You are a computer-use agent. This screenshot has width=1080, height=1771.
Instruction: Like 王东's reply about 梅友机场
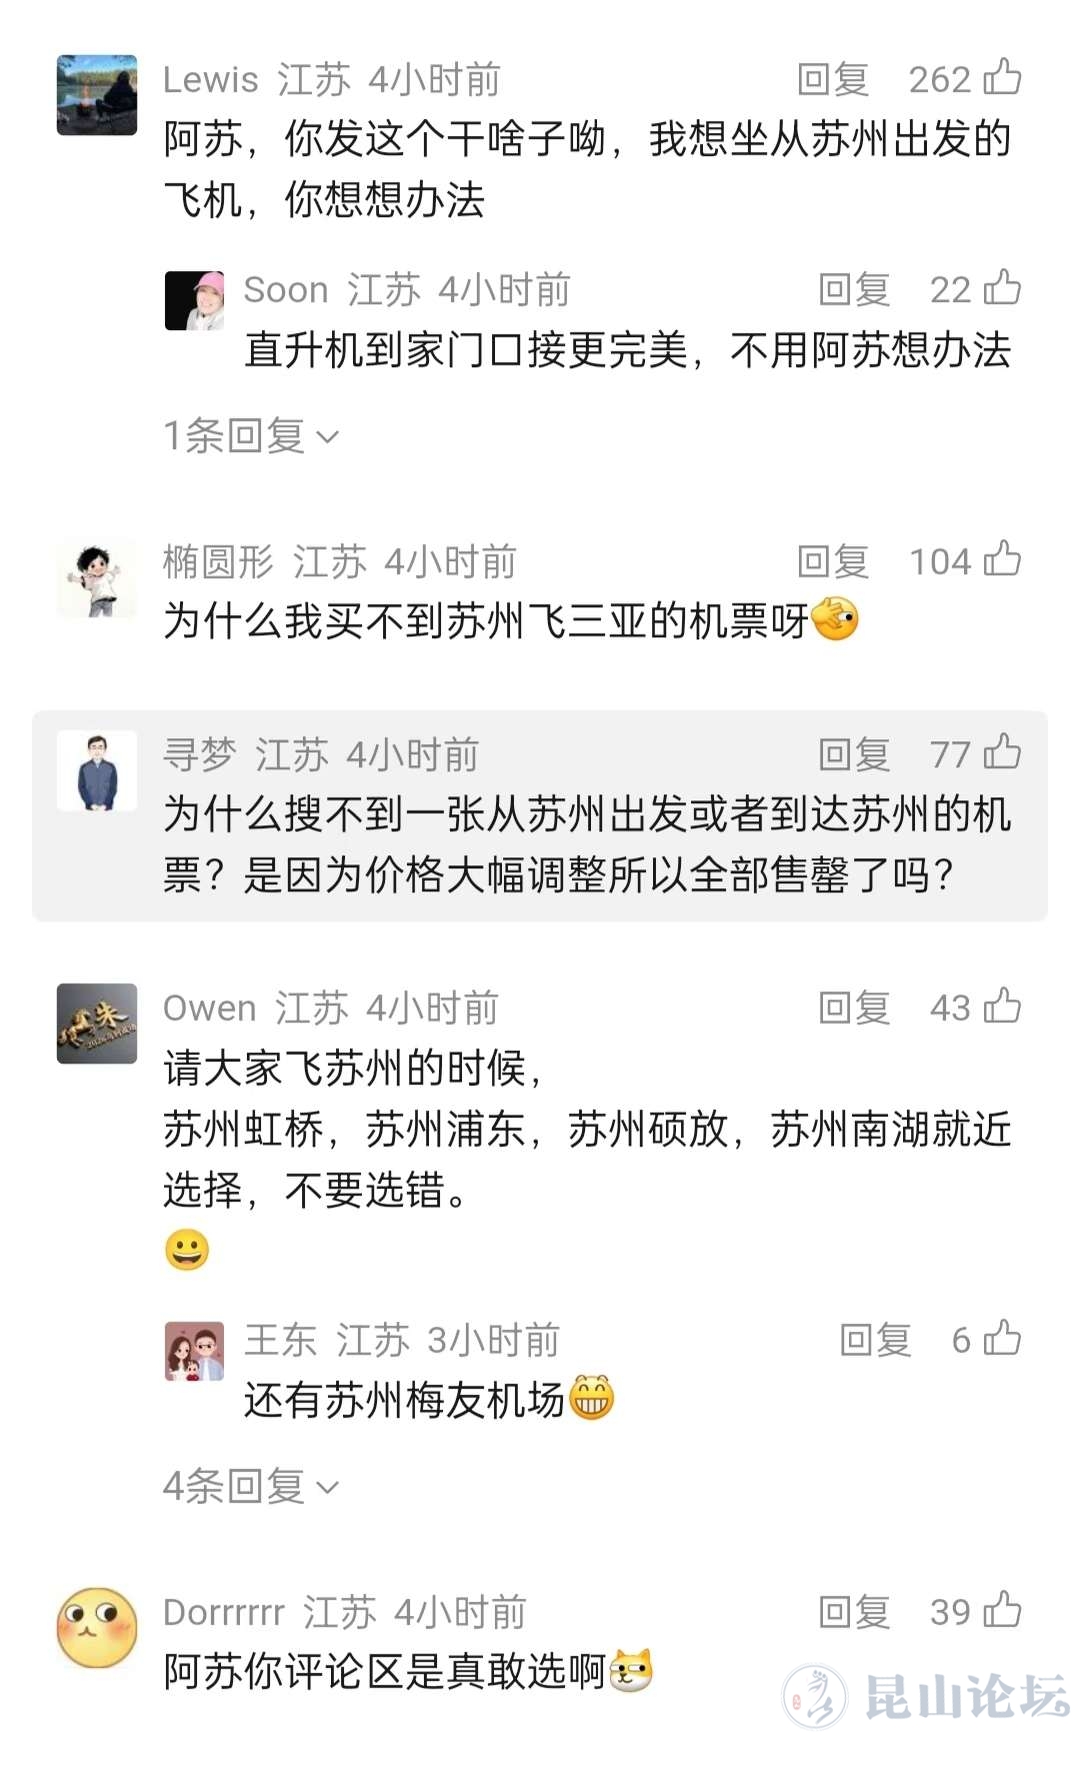pyautogui.click(x=1002, y=1339)
